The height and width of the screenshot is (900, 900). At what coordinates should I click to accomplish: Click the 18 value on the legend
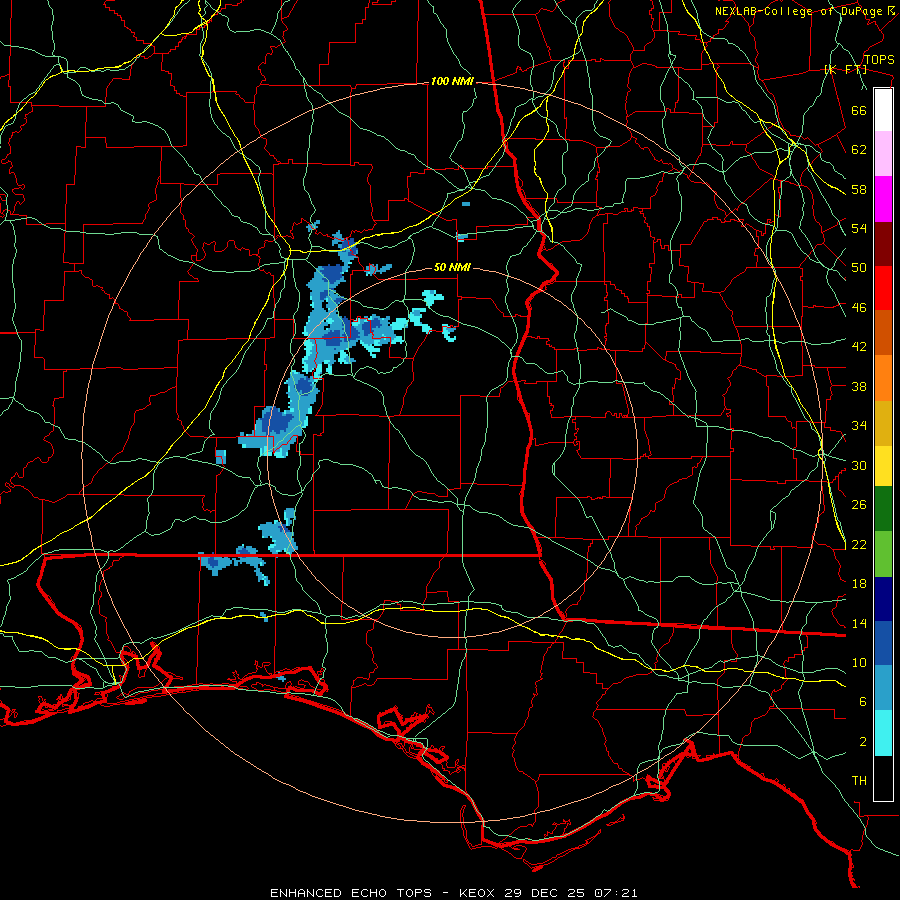point(859,584)
